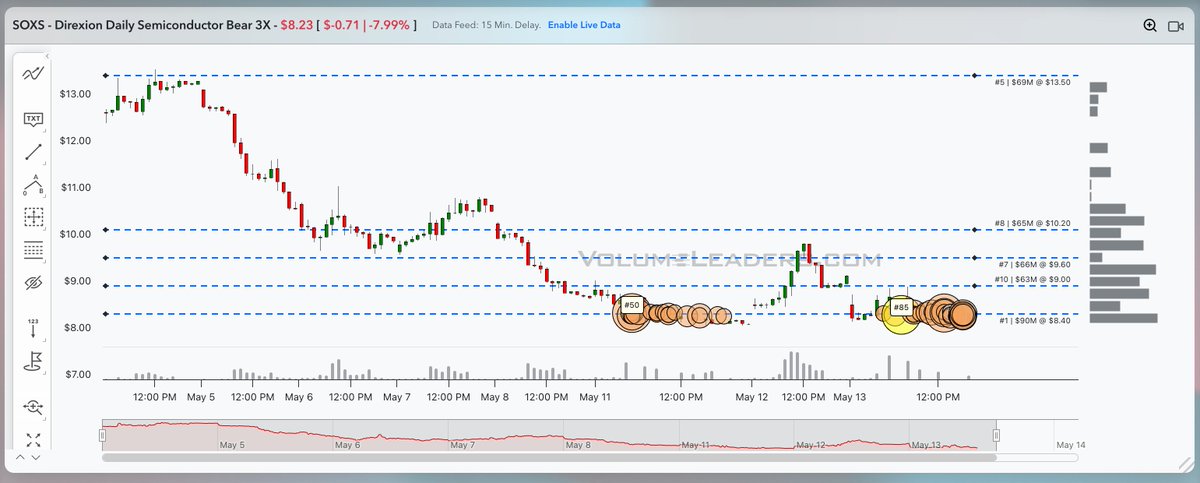Click the '#7 | $66M @ $9.60' level label

tap(1035, 264)
